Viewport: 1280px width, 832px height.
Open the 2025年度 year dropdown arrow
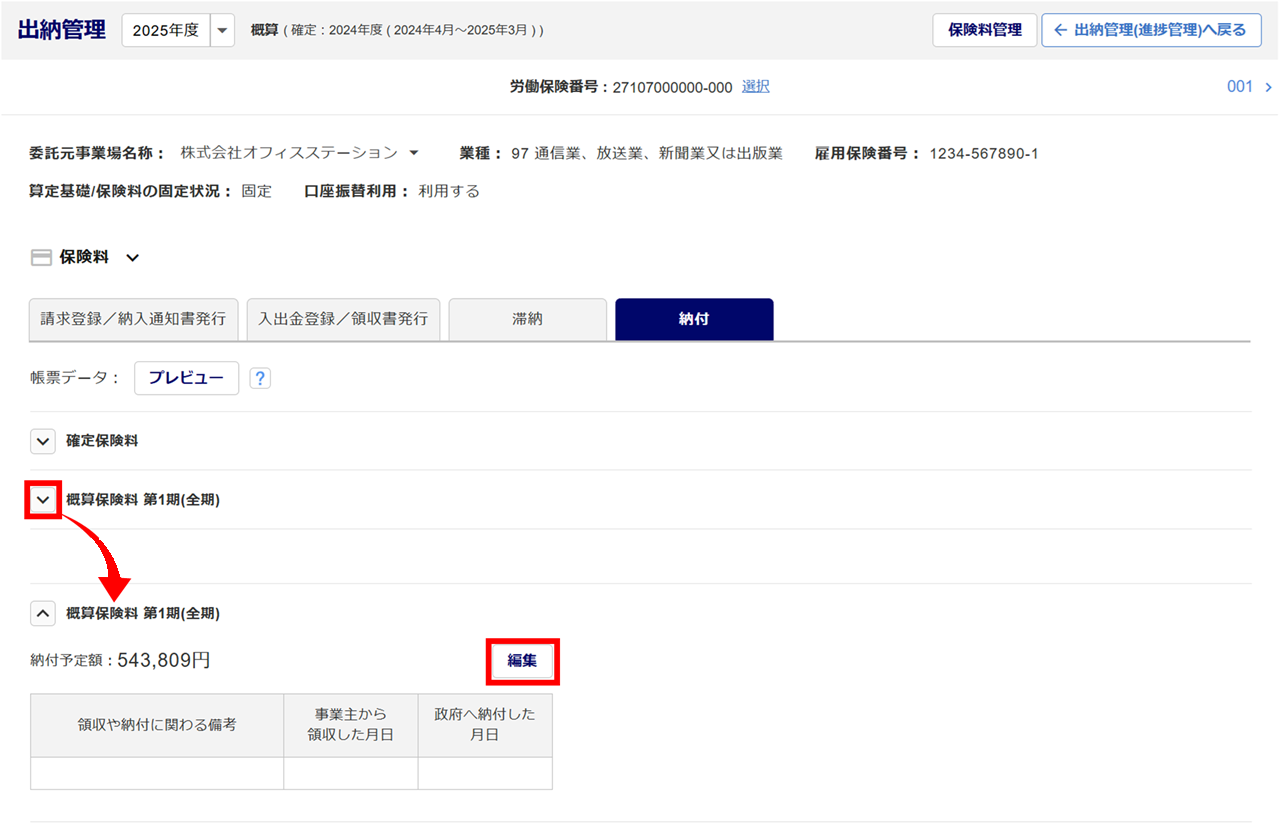click(x=222, y=31)
